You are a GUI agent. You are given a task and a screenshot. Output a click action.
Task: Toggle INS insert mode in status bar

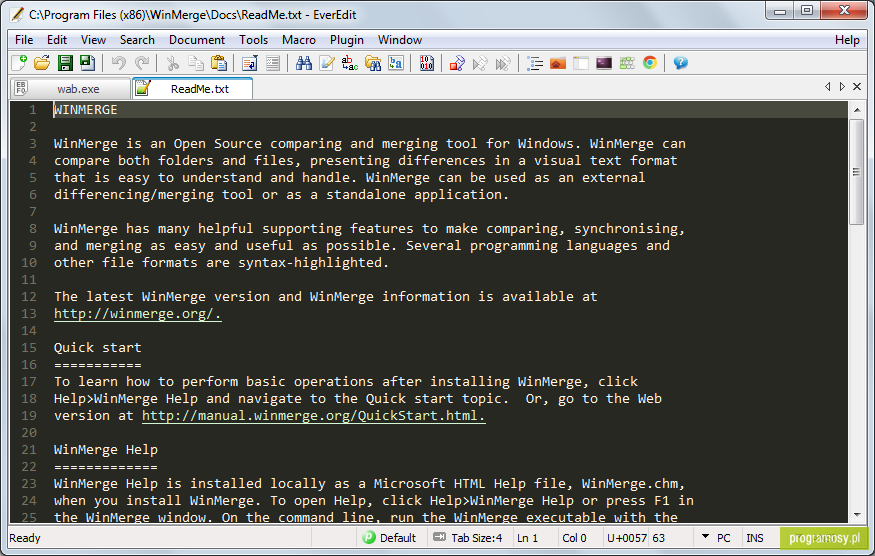(754, 538)
